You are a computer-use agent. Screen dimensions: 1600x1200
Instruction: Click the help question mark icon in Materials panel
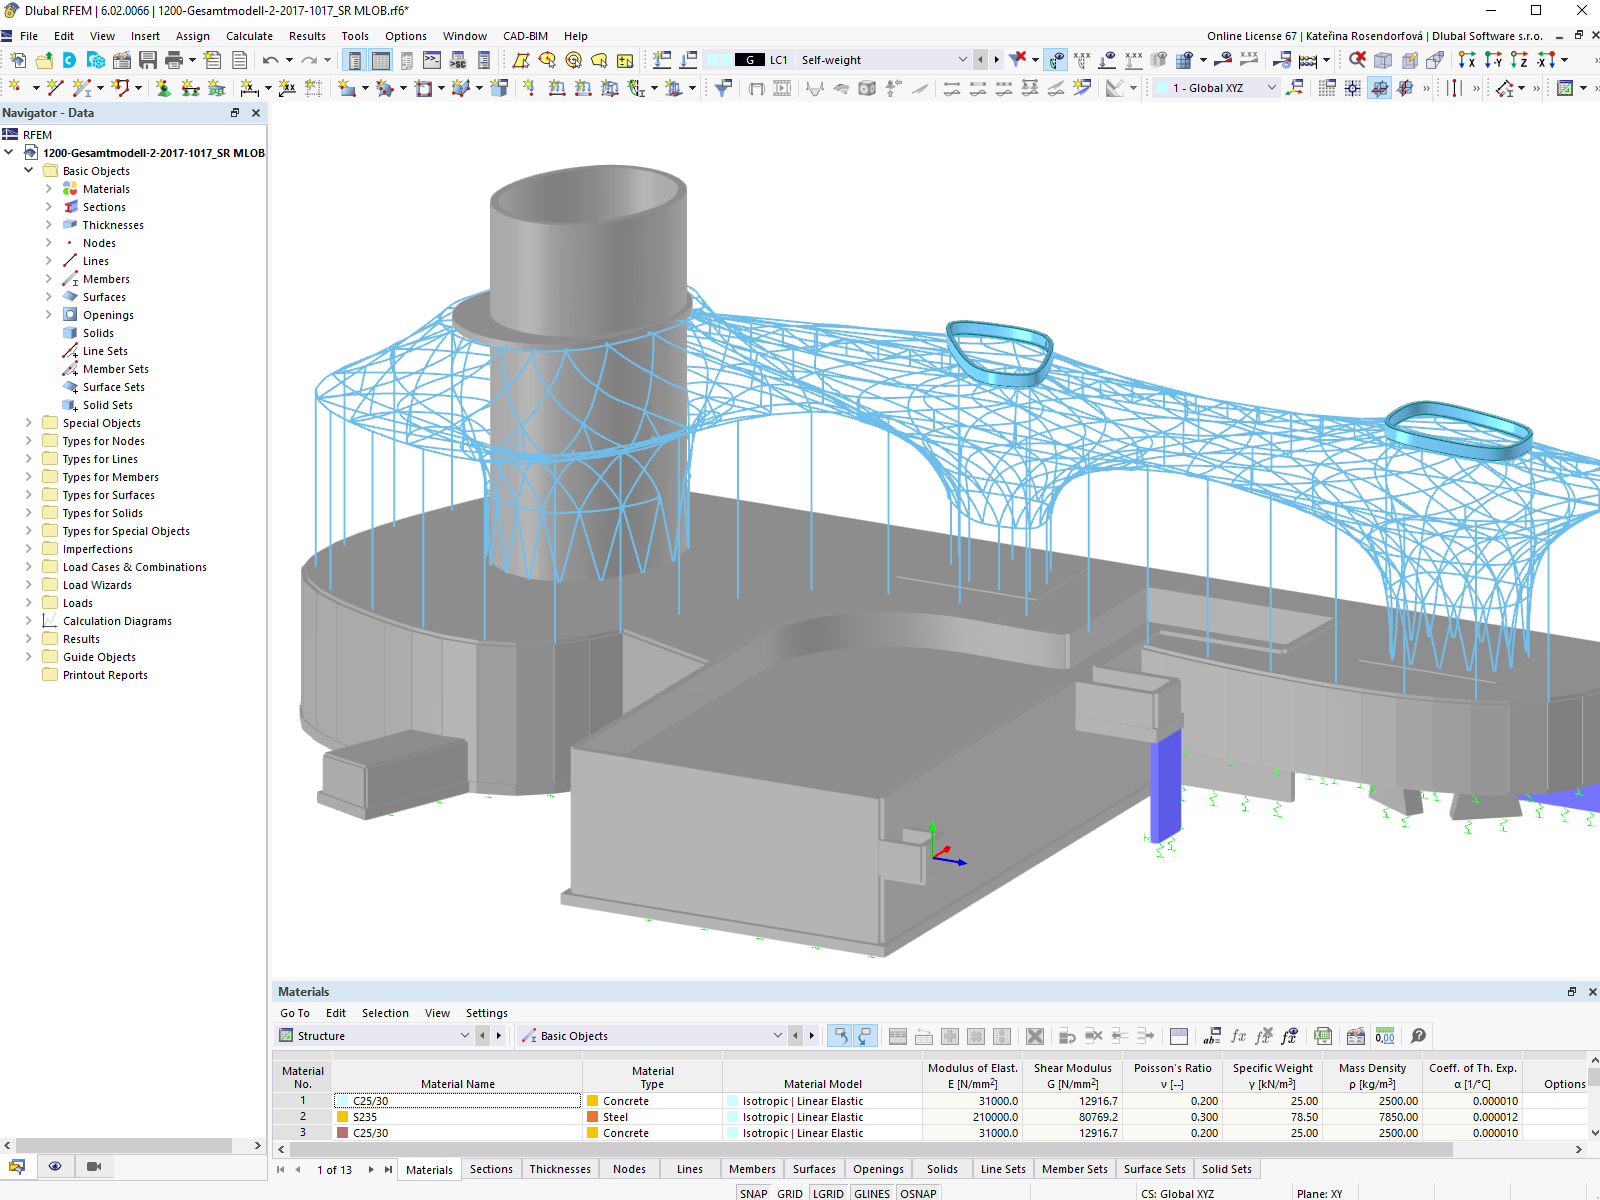click(1419, 1036)
